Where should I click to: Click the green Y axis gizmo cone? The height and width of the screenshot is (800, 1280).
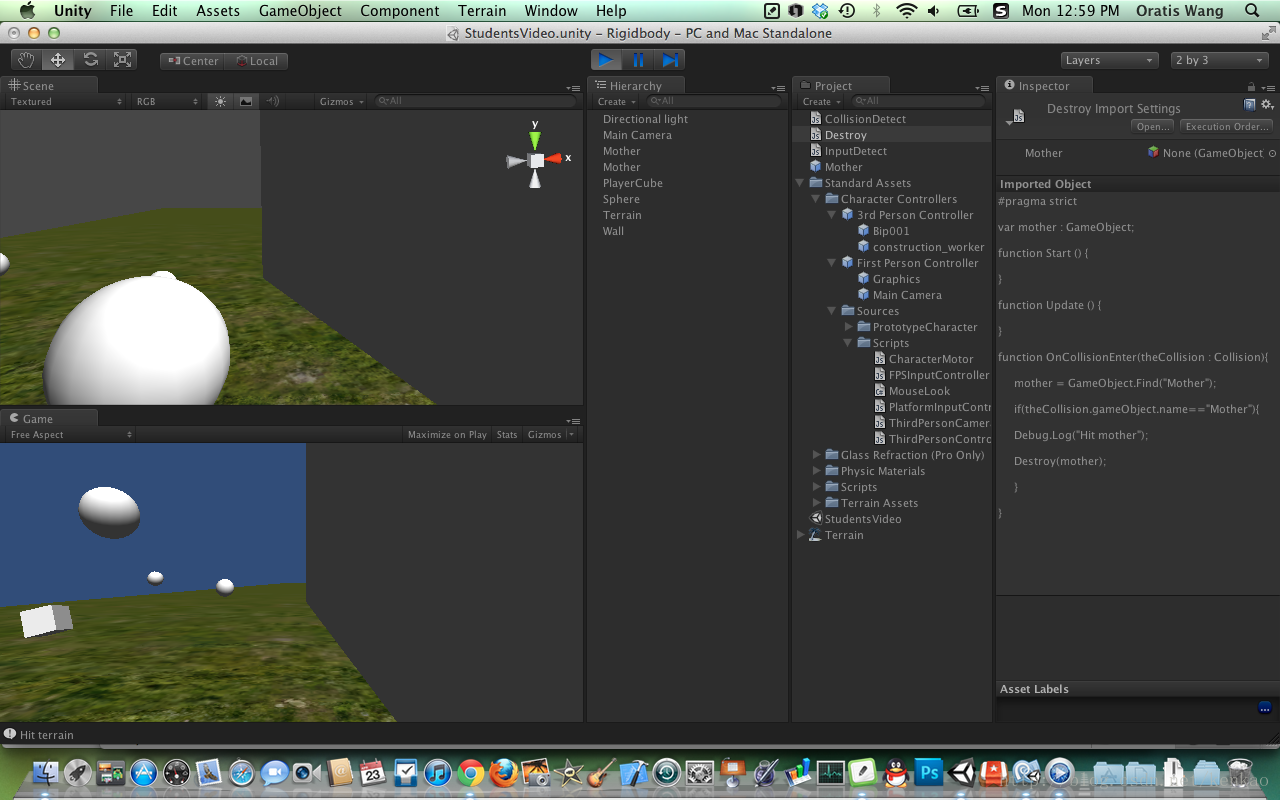(536, 139)
